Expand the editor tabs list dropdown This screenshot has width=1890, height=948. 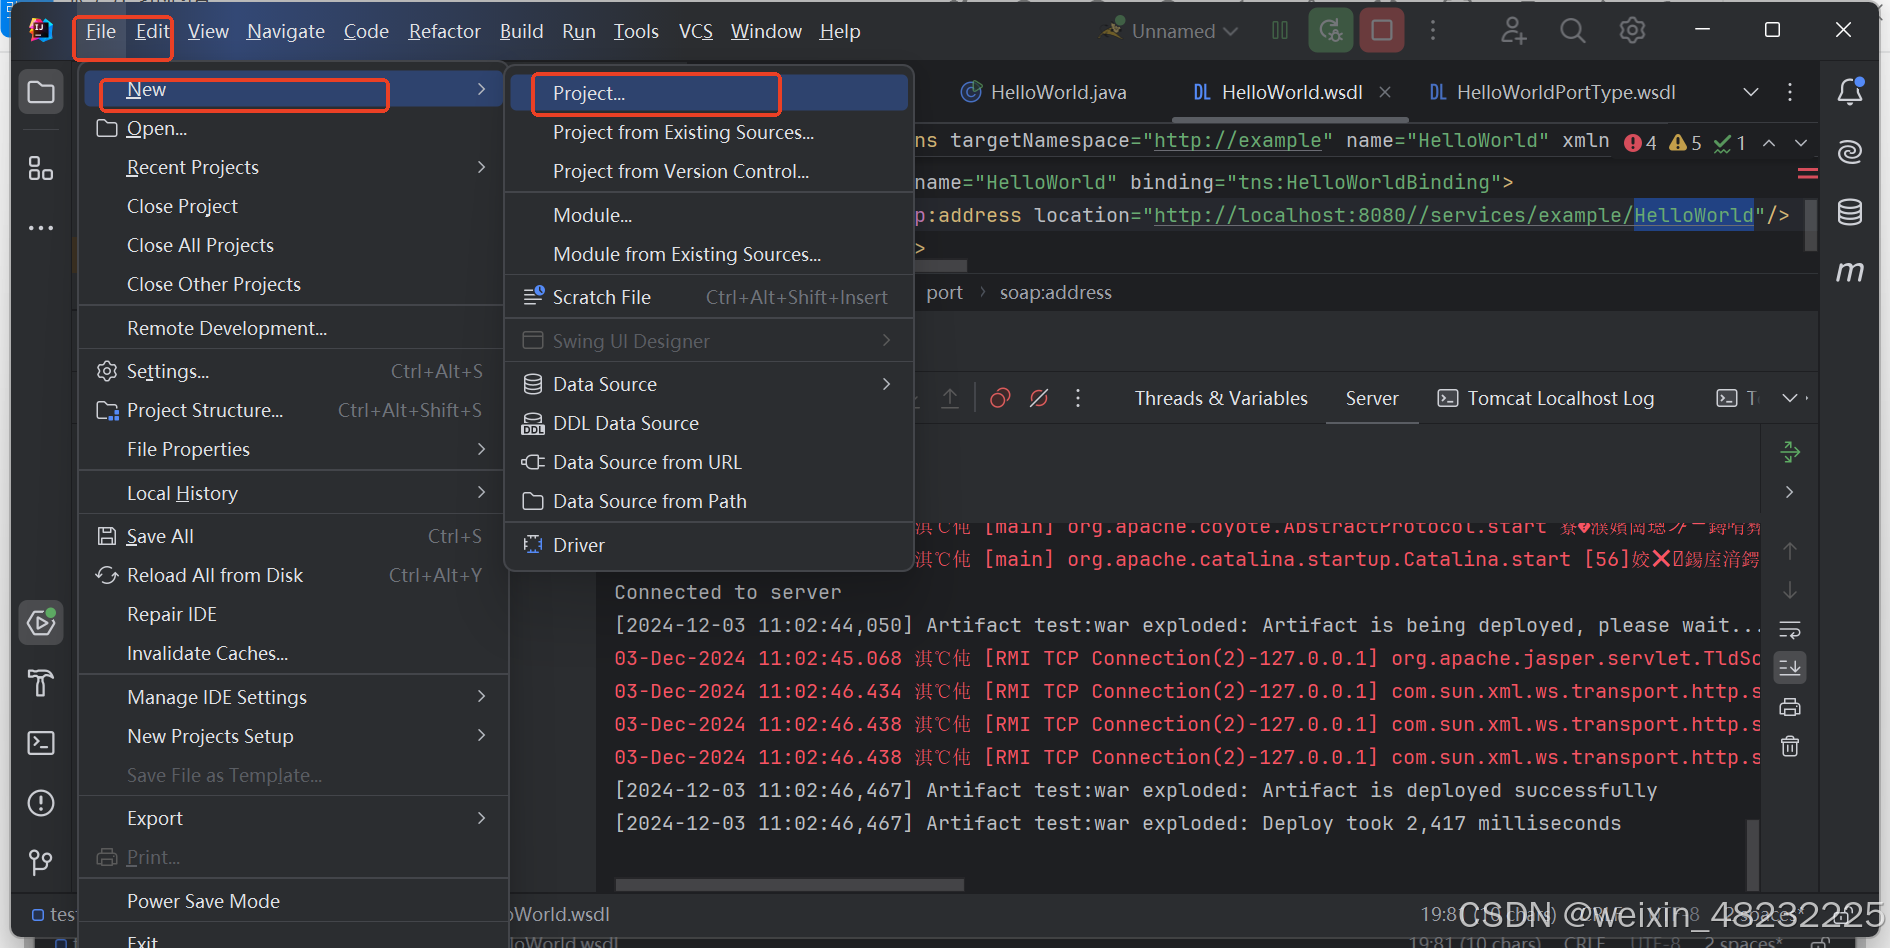(1751, 92)
